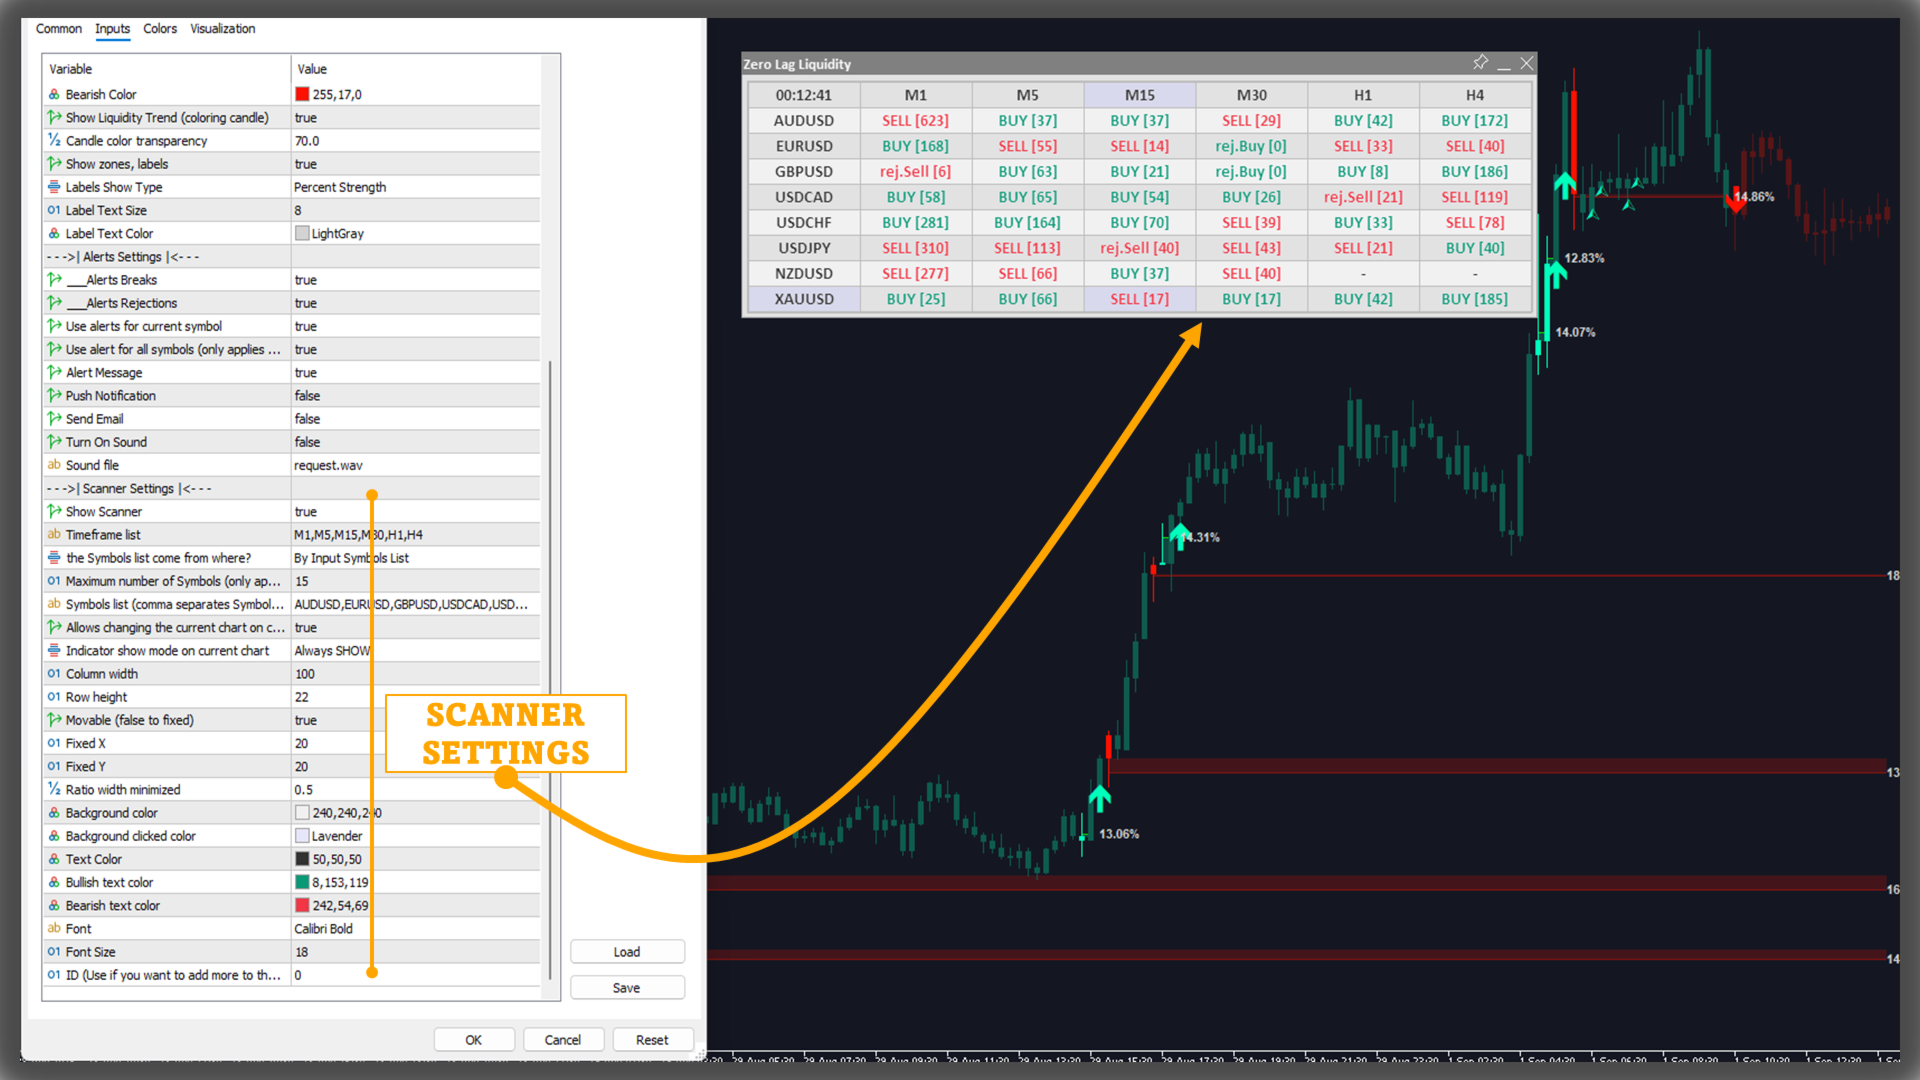The width and height of the screenshot is (1920, 1080).
Task: Switch to the Colors tab
Action: 160,29
